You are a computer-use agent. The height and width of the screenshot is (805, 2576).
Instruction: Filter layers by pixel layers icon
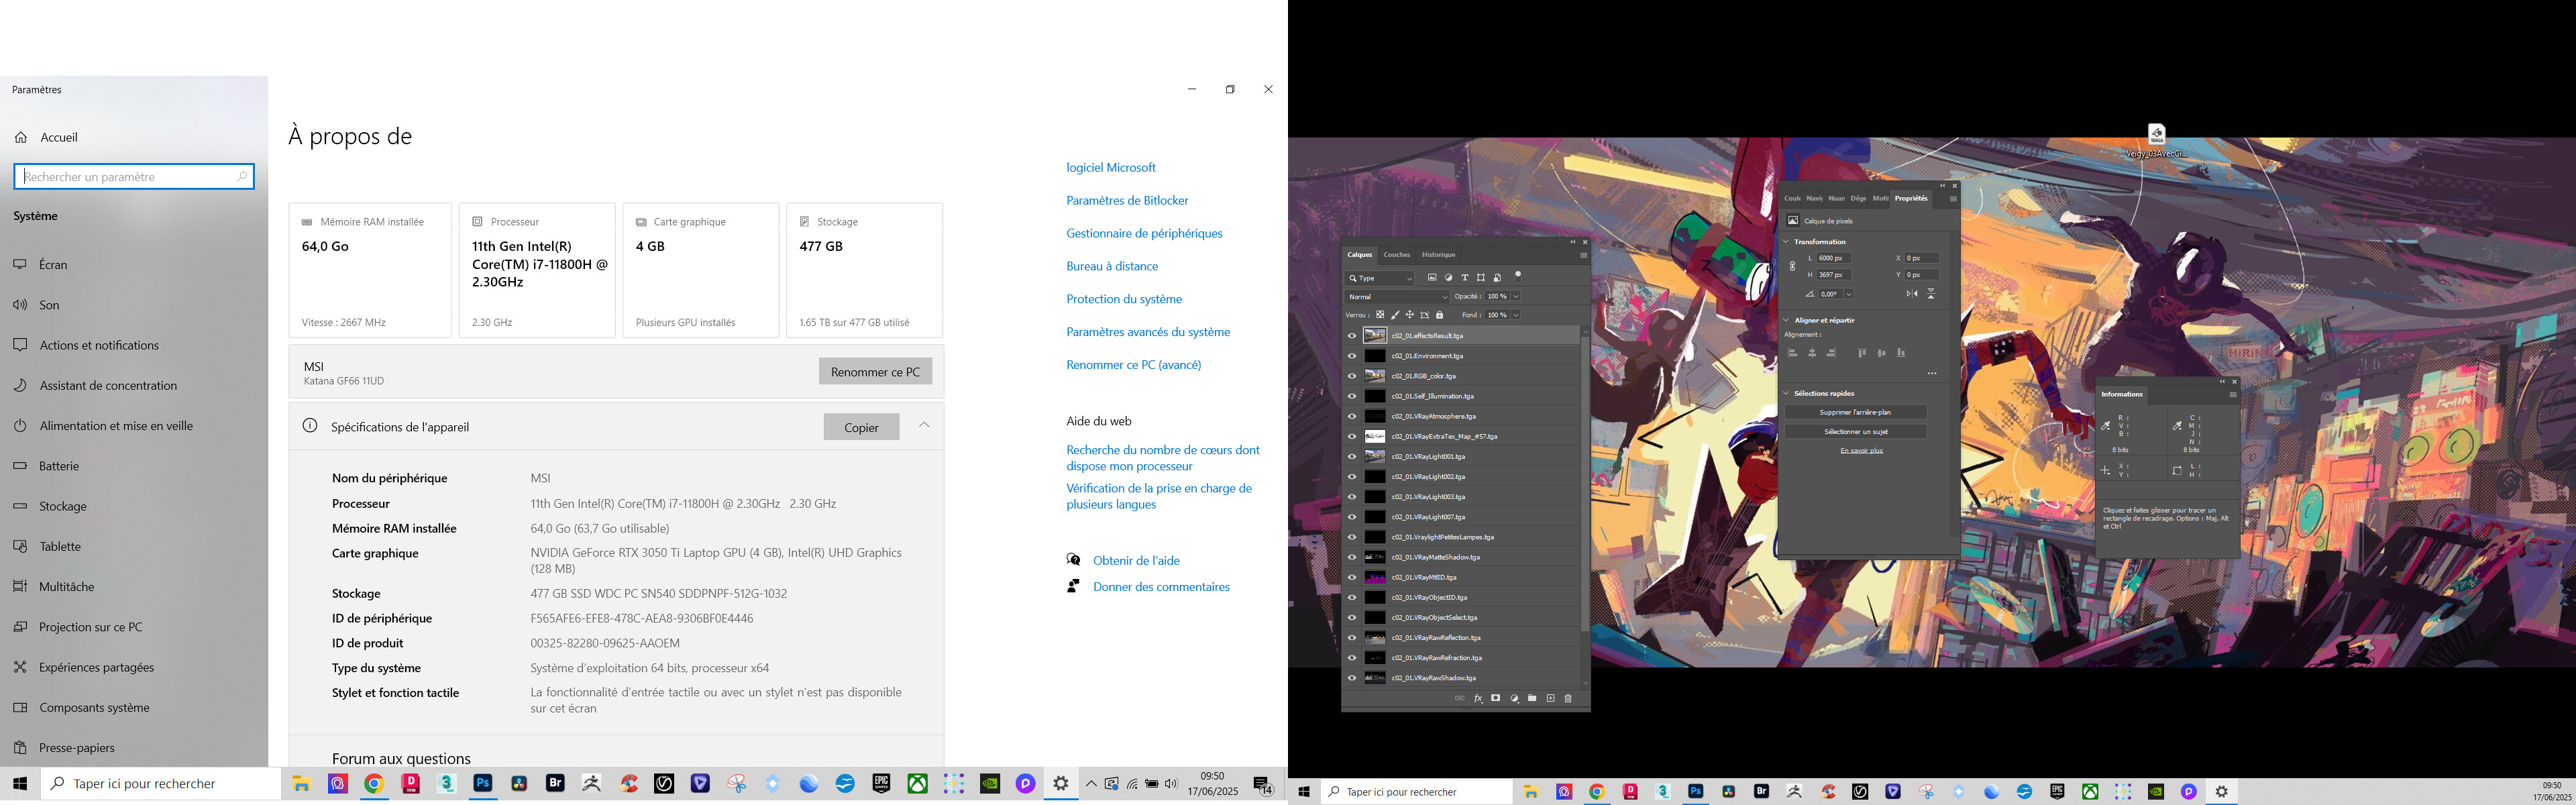1432,278
